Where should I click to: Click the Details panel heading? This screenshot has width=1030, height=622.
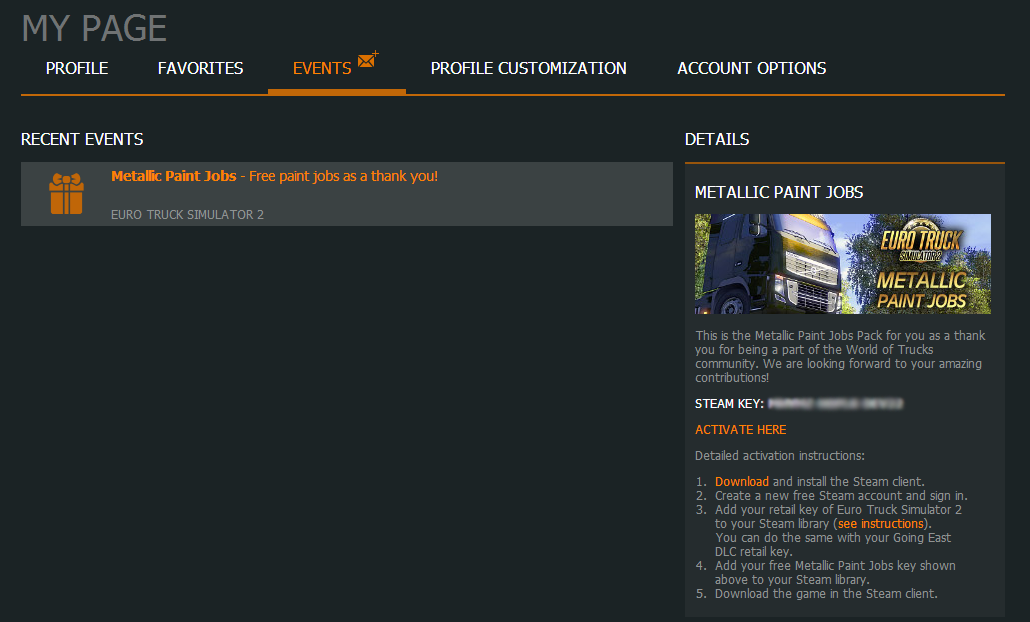[717, 139]
